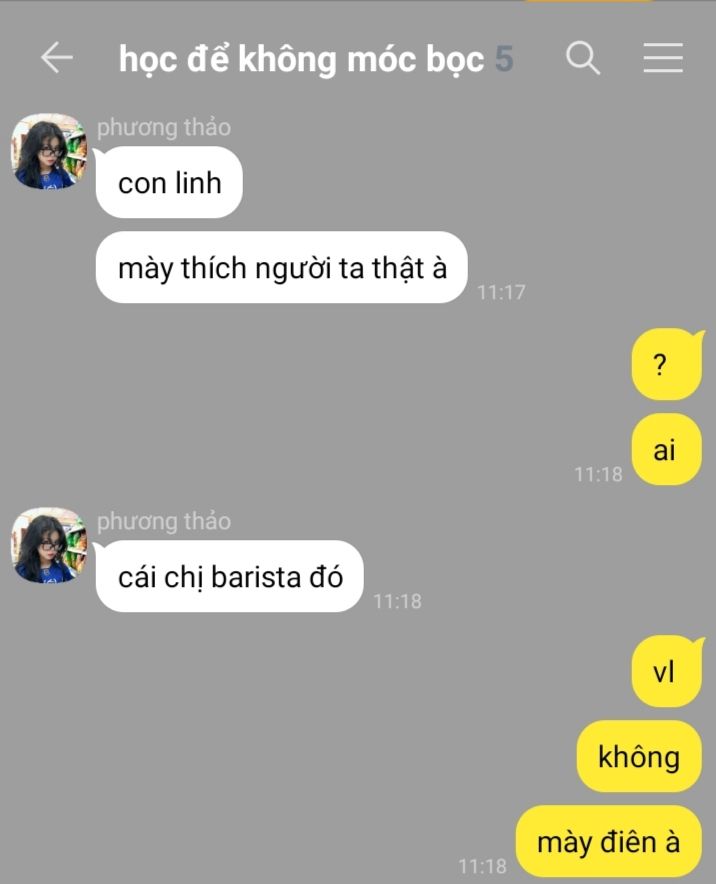Open phương thảo's lower avatar

click(x=48, y=545)
